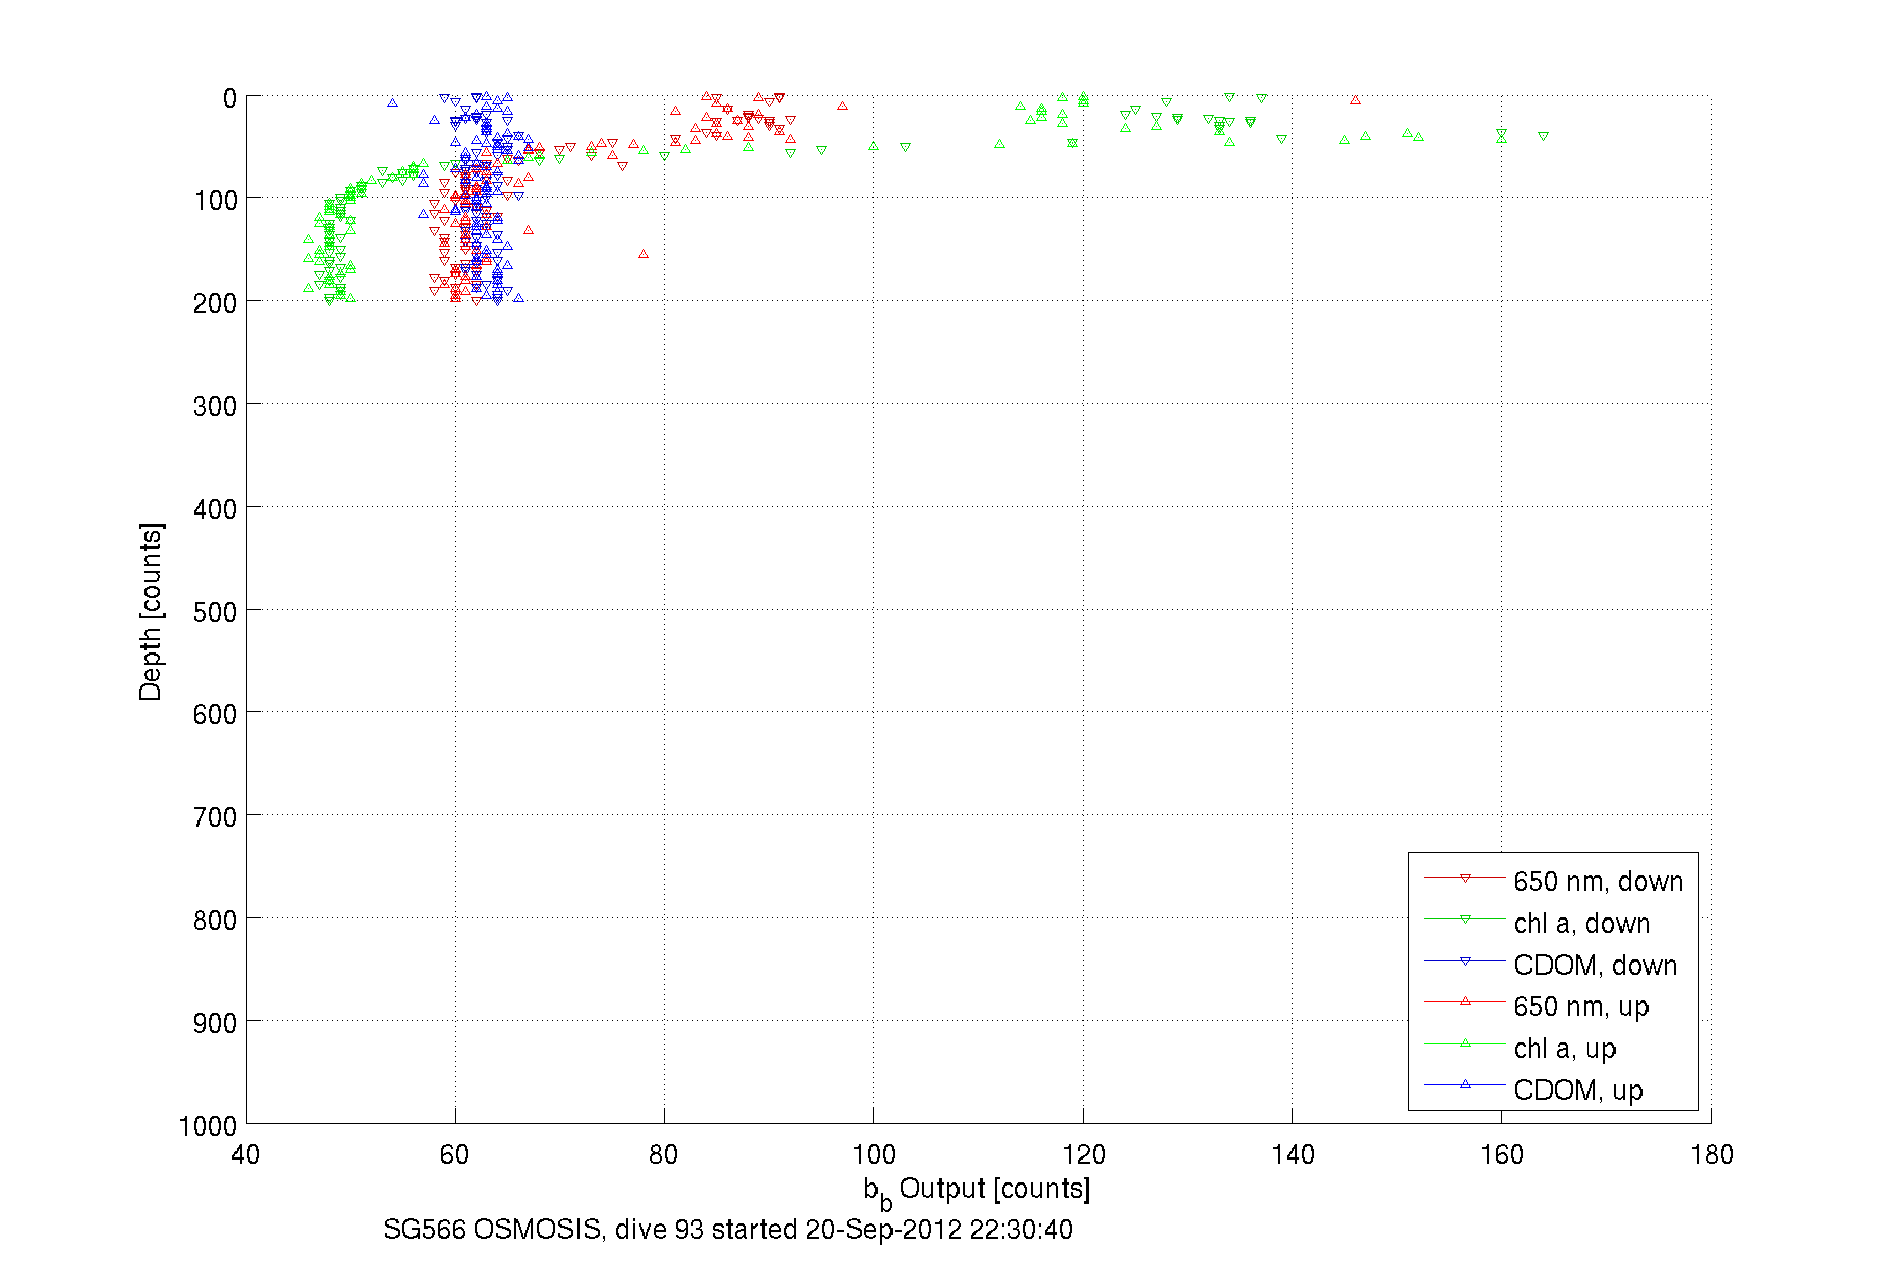Click the red triangle marker near 146 counts at surface

pos(1355,99)
